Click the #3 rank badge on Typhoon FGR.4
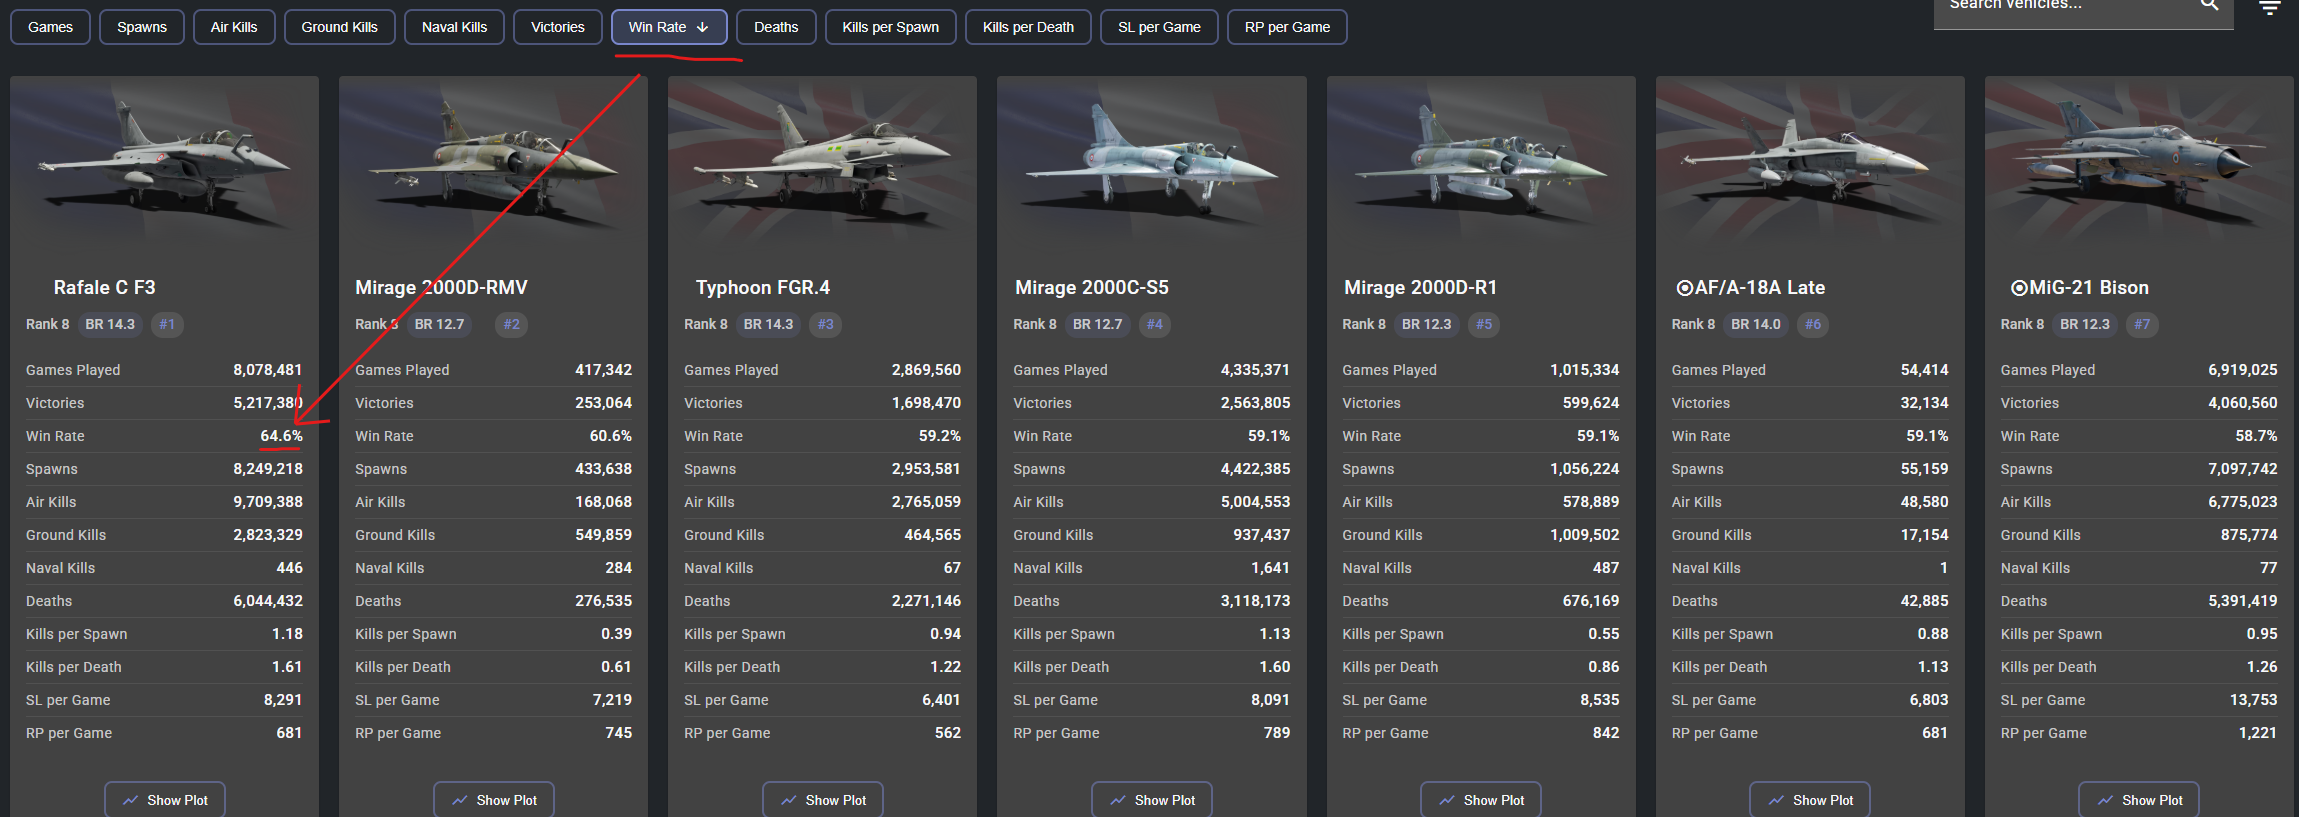Image resolution: width=2299 pixels, height=817 pixels. (x=825, y=324)
